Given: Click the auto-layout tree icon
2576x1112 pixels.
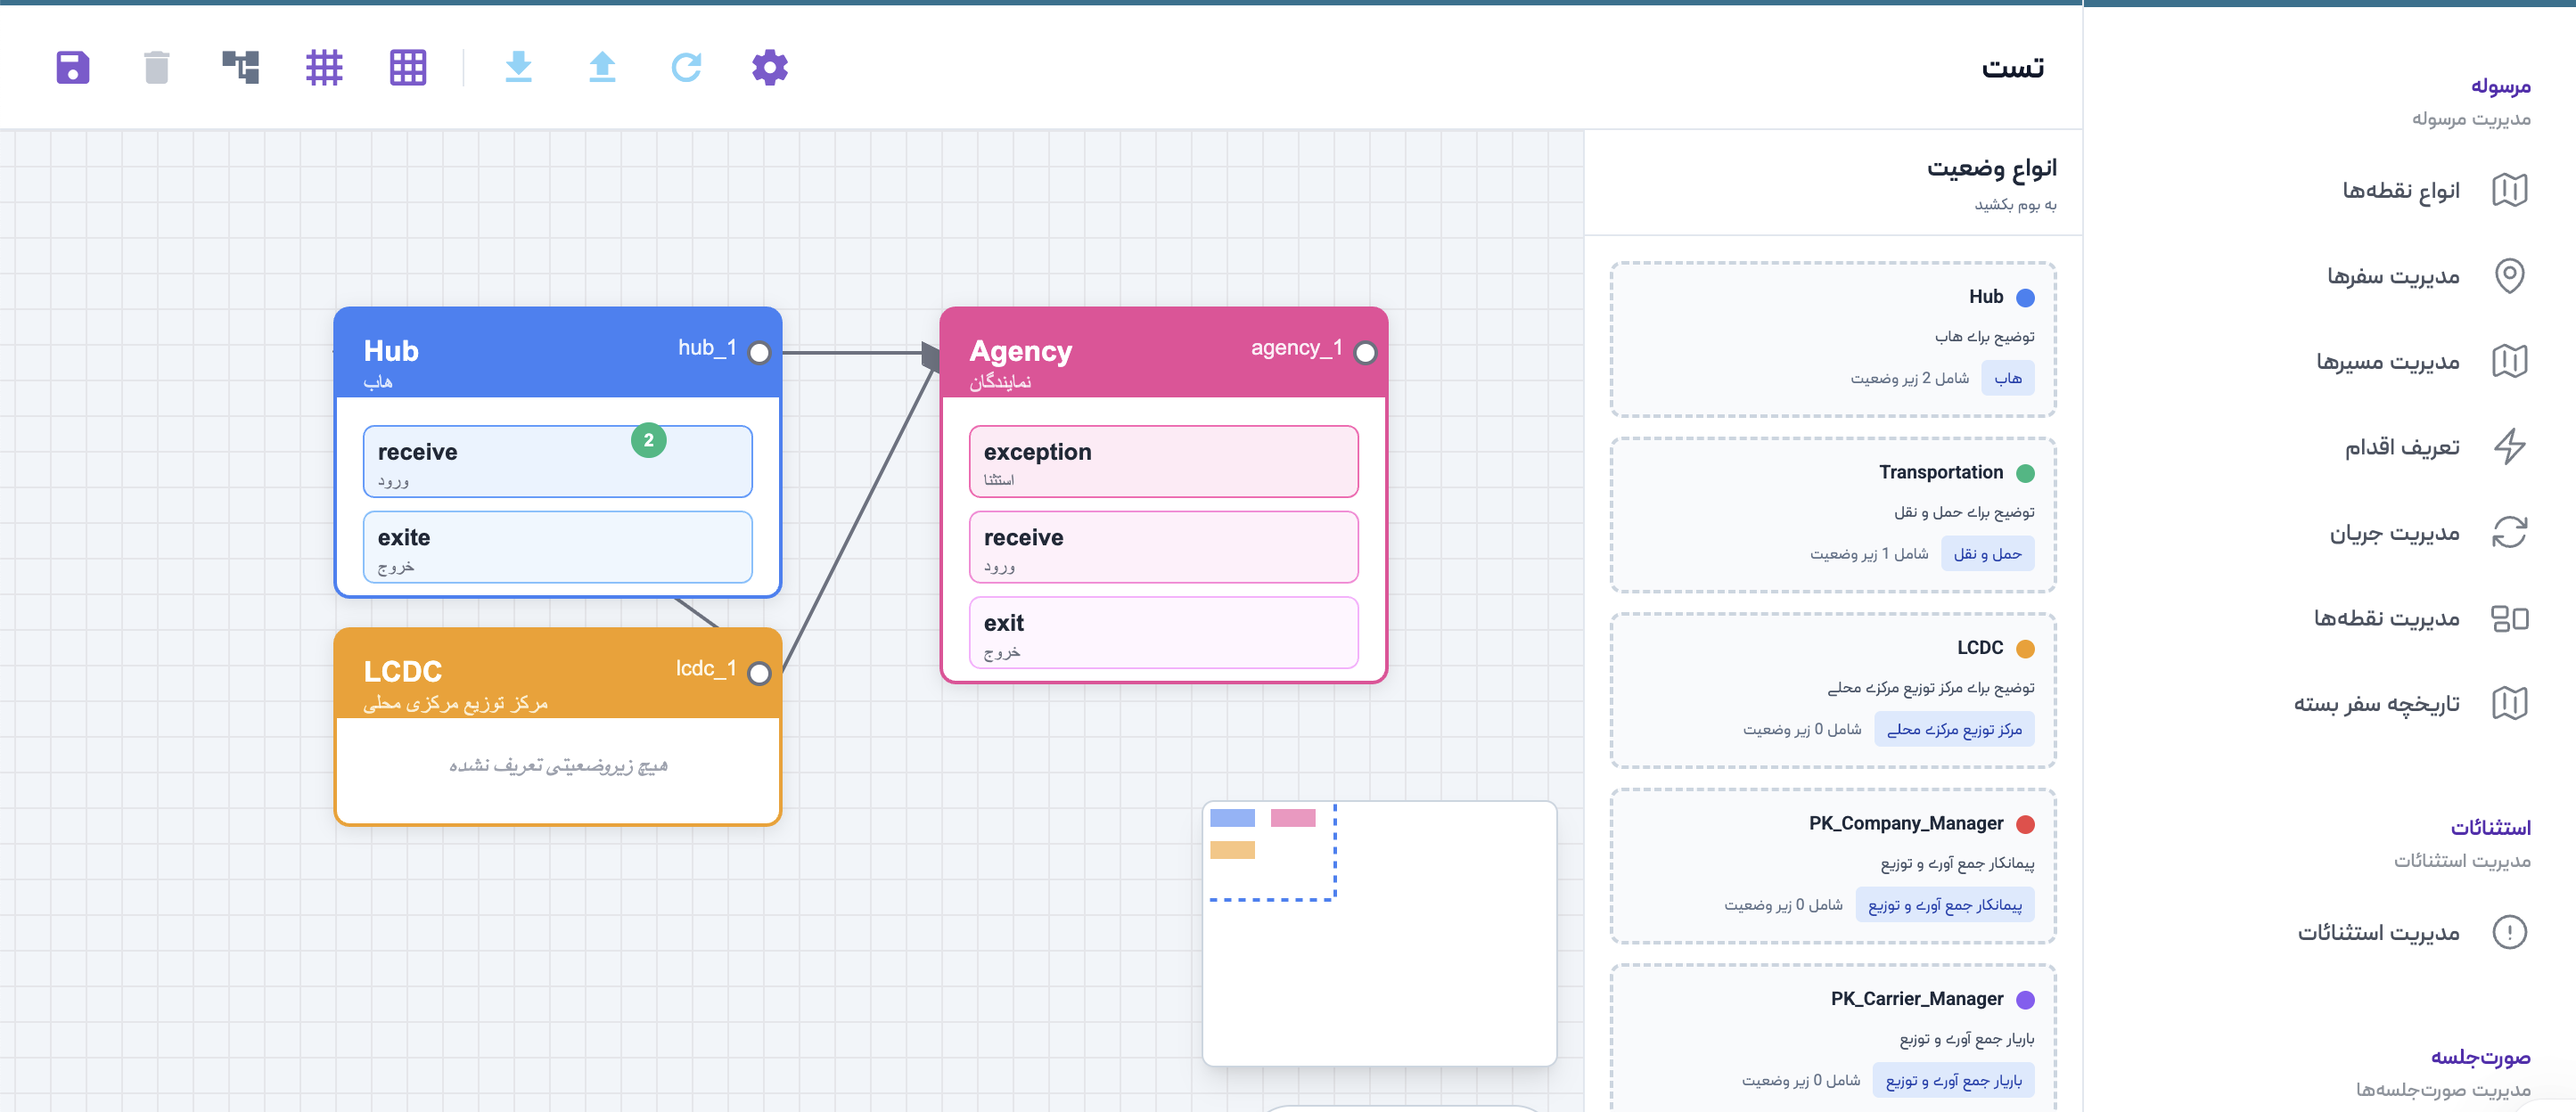Looking at the screenshot, I should click(240, 67).
